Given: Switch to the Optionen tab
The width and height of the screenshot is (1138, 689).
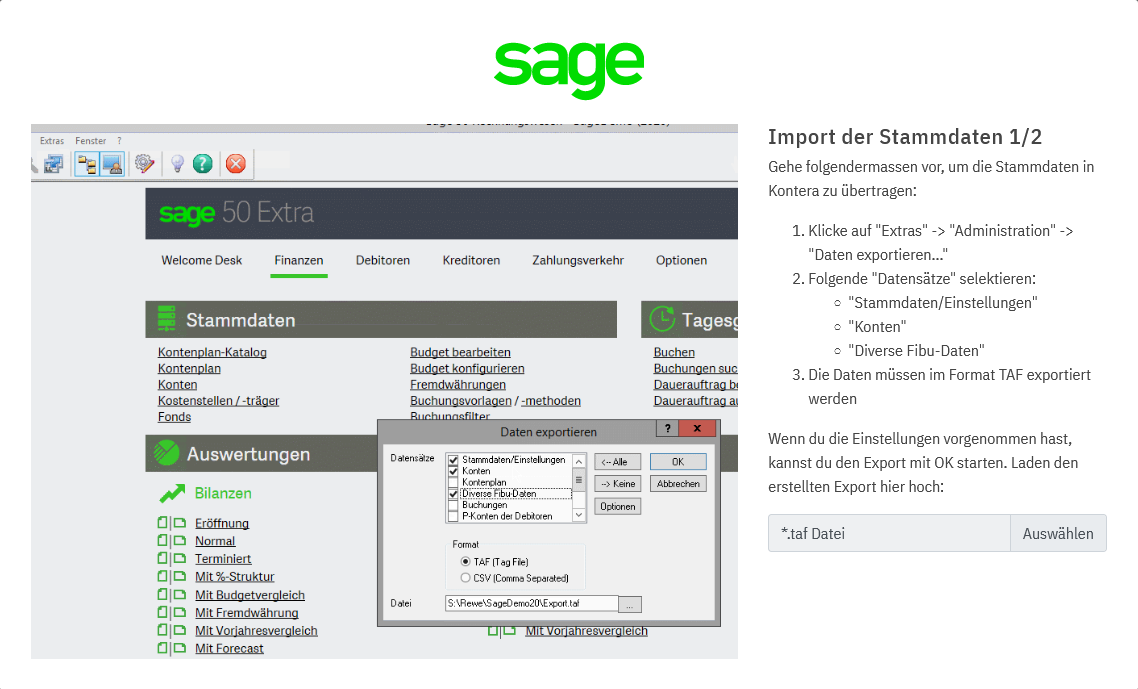Looking at the screenshot, I should coord(681,260).
